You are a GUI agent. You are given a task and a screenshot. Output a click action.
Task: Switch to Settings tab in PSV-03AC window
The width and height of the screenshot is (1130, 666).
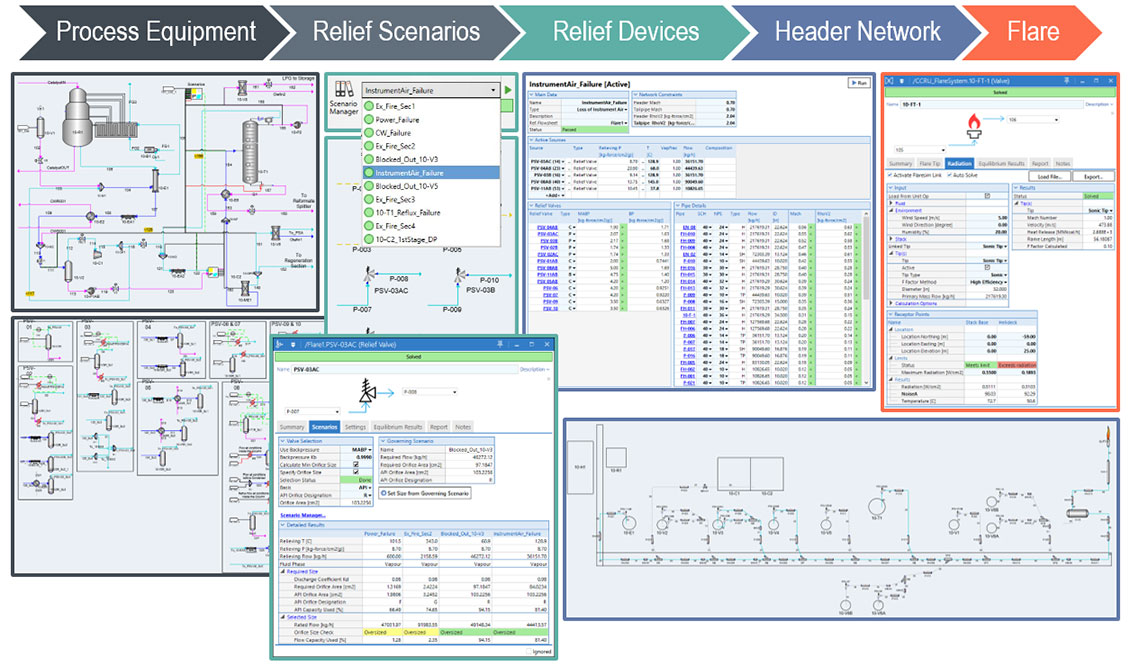pos(355,427)
